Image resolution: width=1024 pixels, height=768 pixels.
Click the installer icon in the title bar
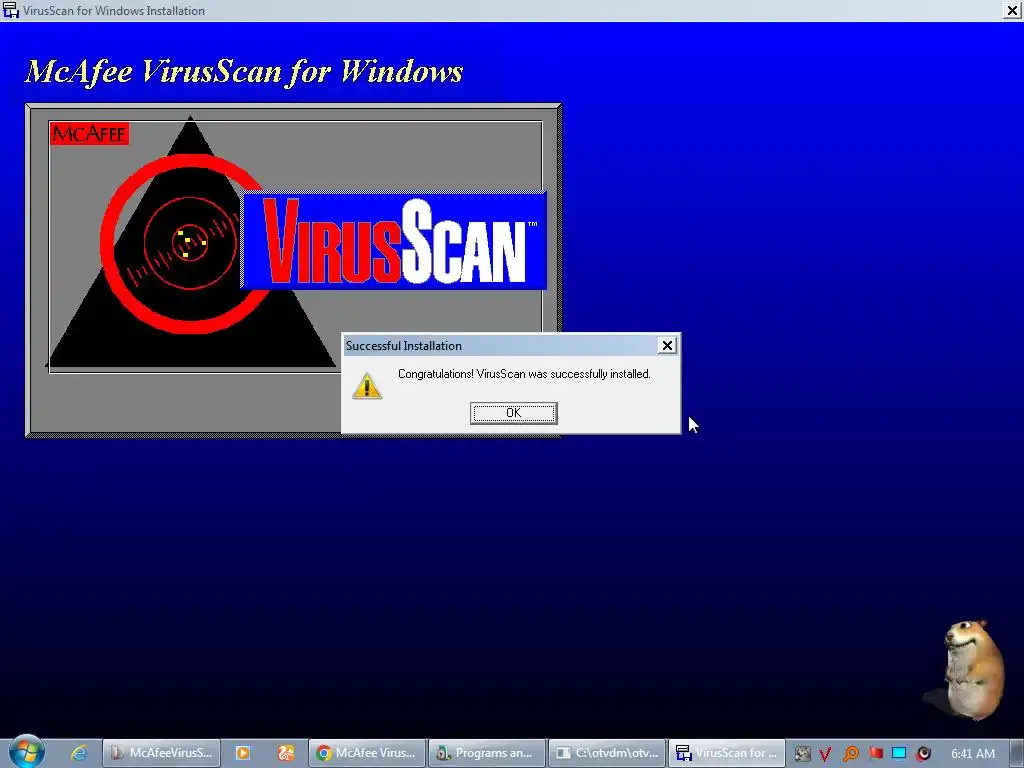10,10
